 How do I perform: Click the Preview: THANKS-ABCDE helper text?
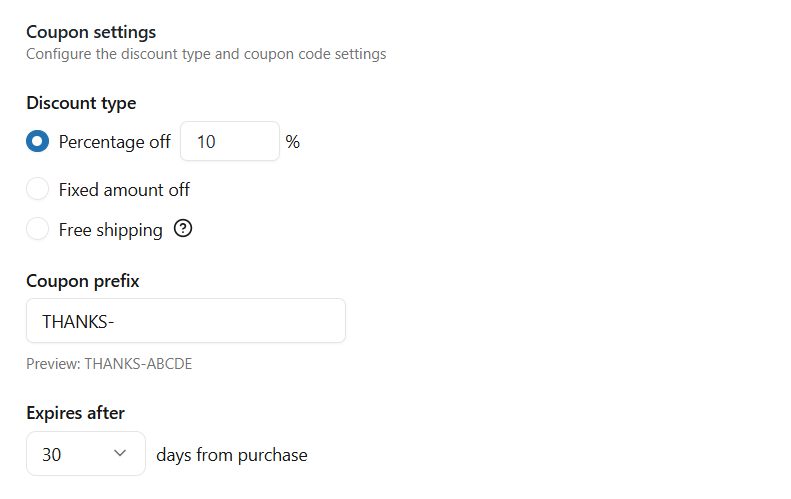[x=109, y=364]
